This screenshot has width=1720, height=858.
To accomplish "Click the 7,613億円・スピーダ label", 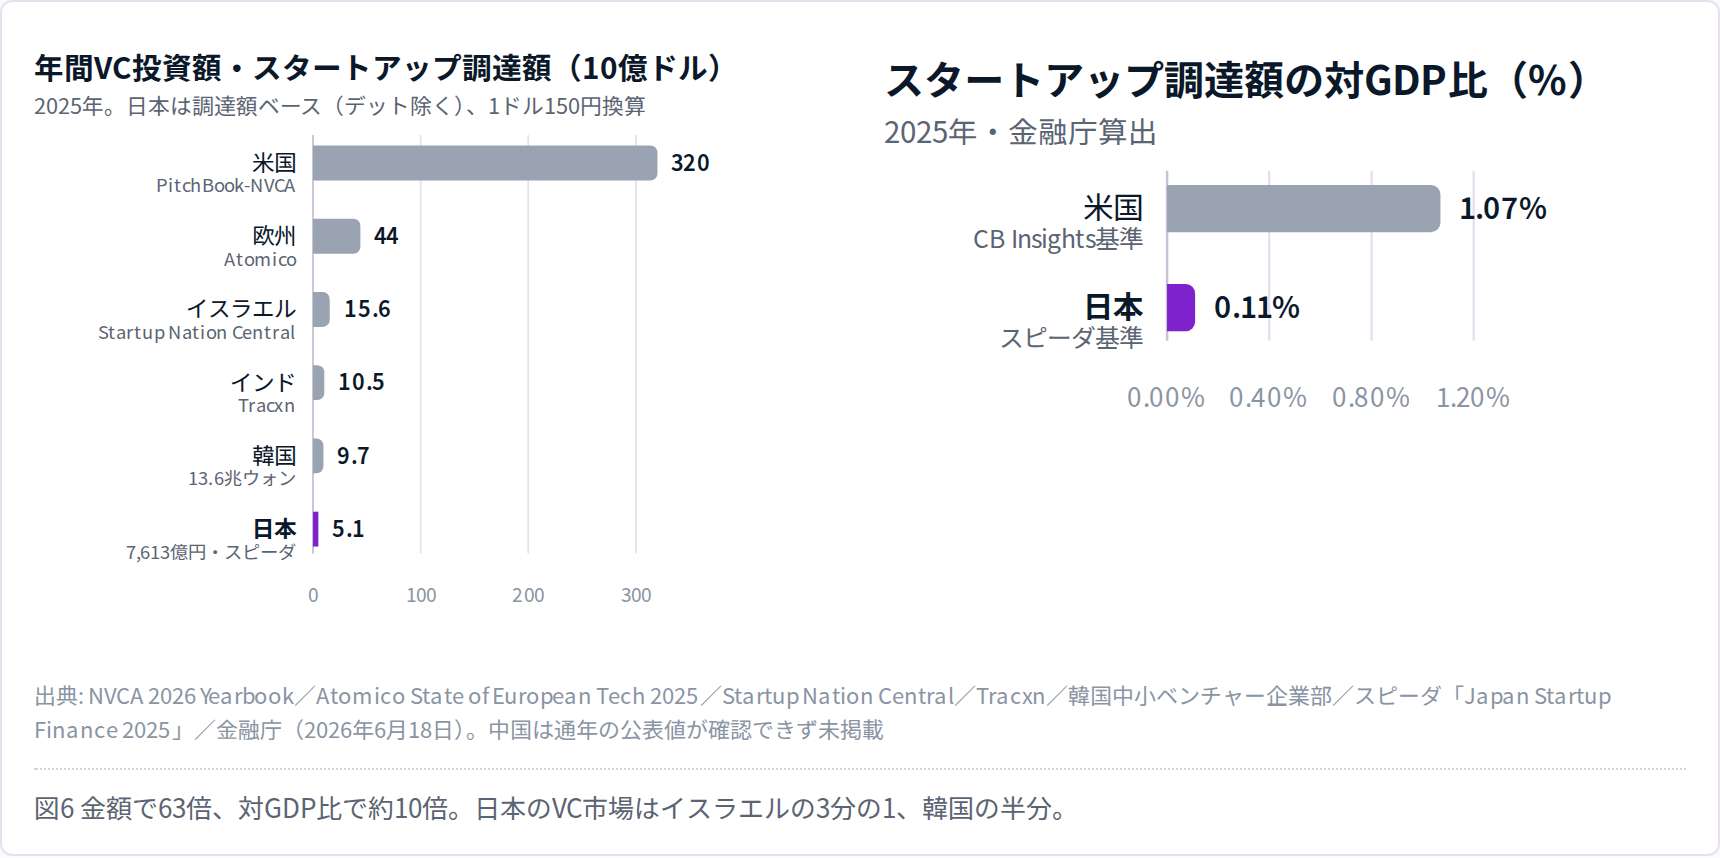I will 211,552.
